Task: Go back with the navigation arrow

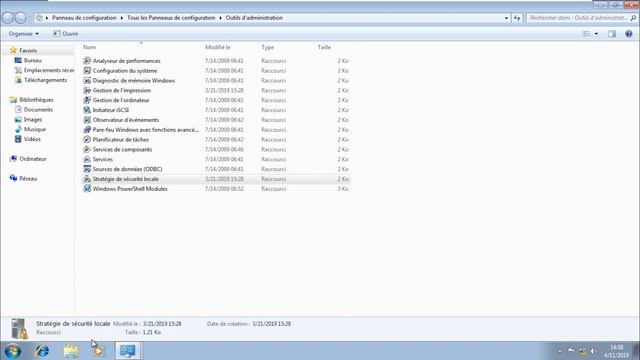Action: (x=7, y=18)
